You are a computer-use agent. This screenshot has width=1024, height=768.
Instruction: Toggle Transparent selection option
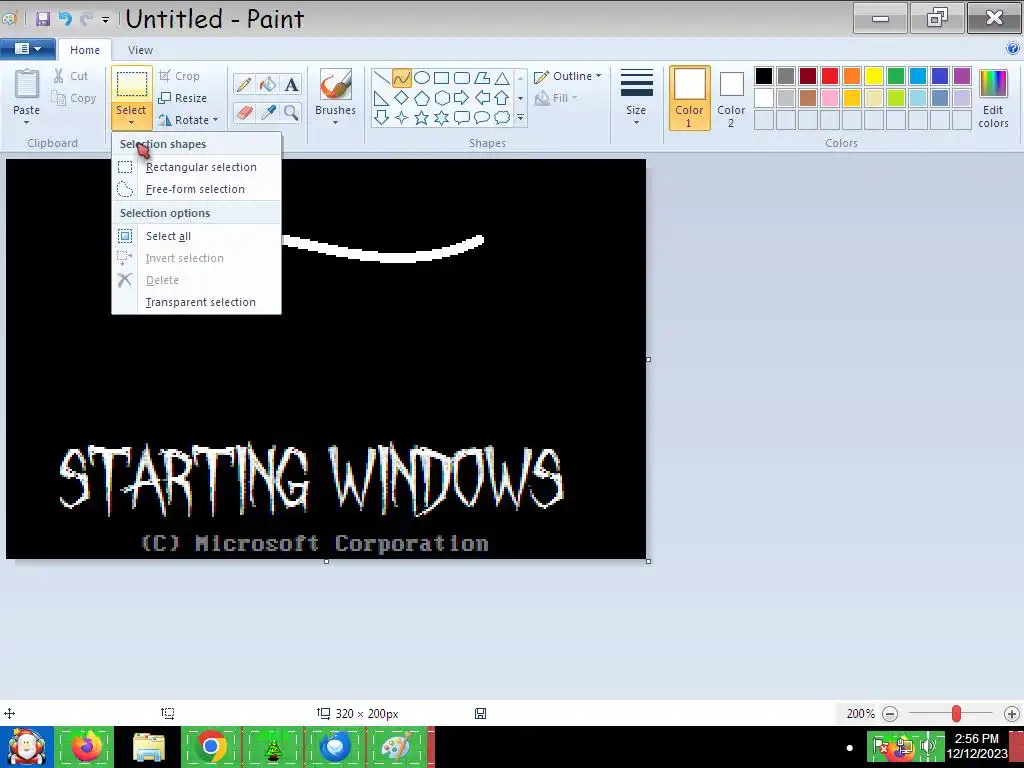[197, 302]
